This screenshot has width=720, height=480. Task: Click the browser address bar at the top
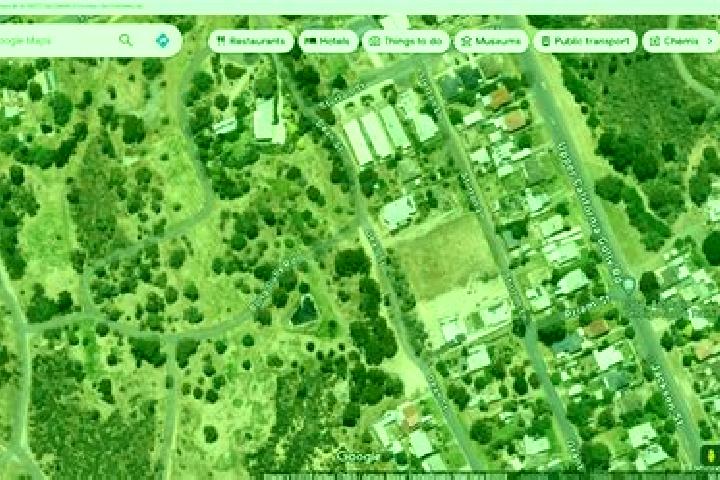click(360, 6)
